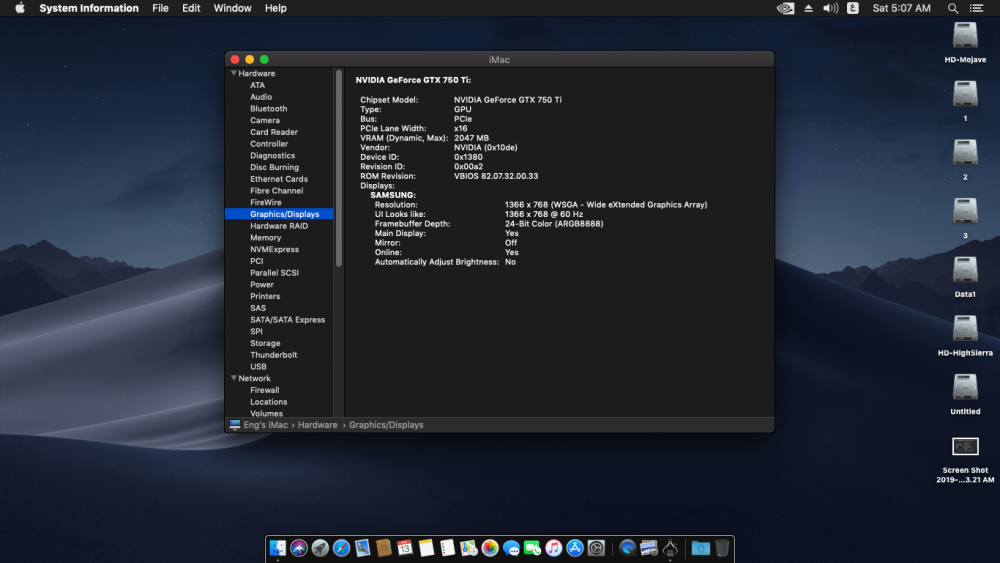Image resolution: width=1000 pixels, height=563 pixels.
Task: Open Spotlight search magnifier
Action: tap(953, 8)
